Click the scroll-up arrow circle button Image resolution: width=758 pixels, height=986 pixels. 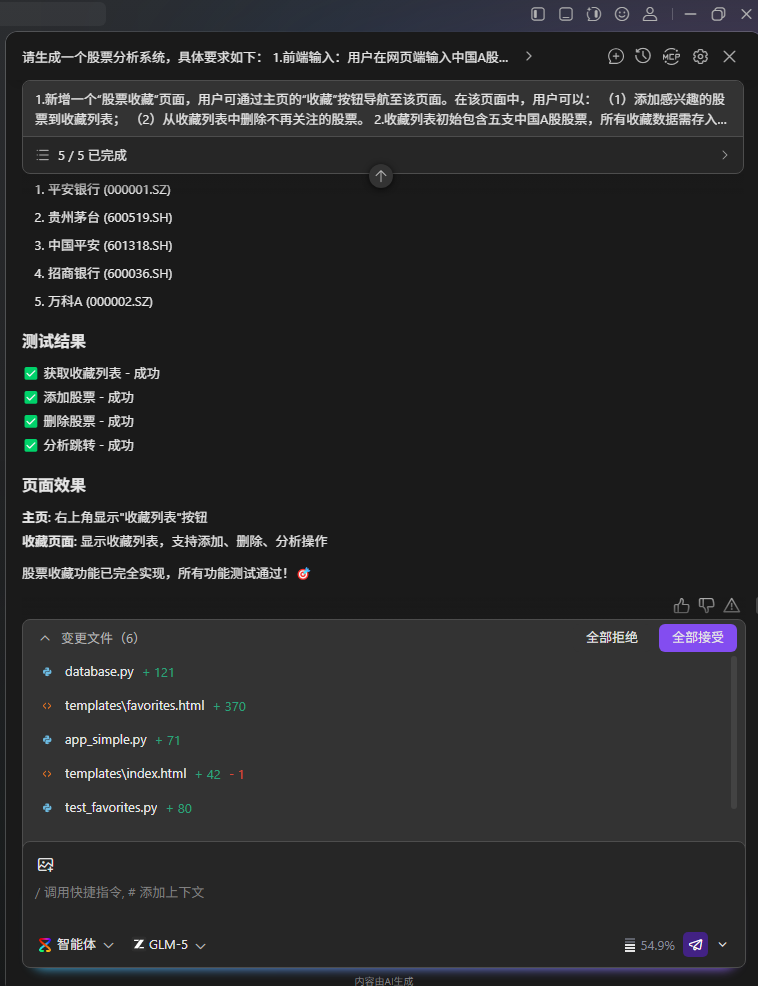click(x=381, y=176)
